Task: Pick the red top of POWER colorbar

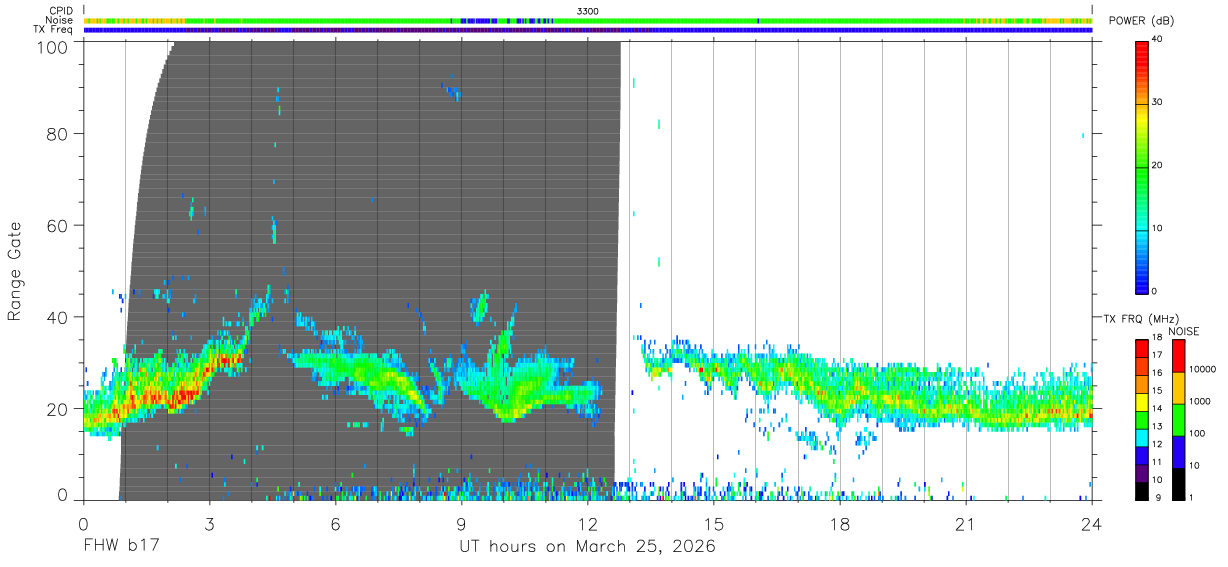Action: point(1141,48)
